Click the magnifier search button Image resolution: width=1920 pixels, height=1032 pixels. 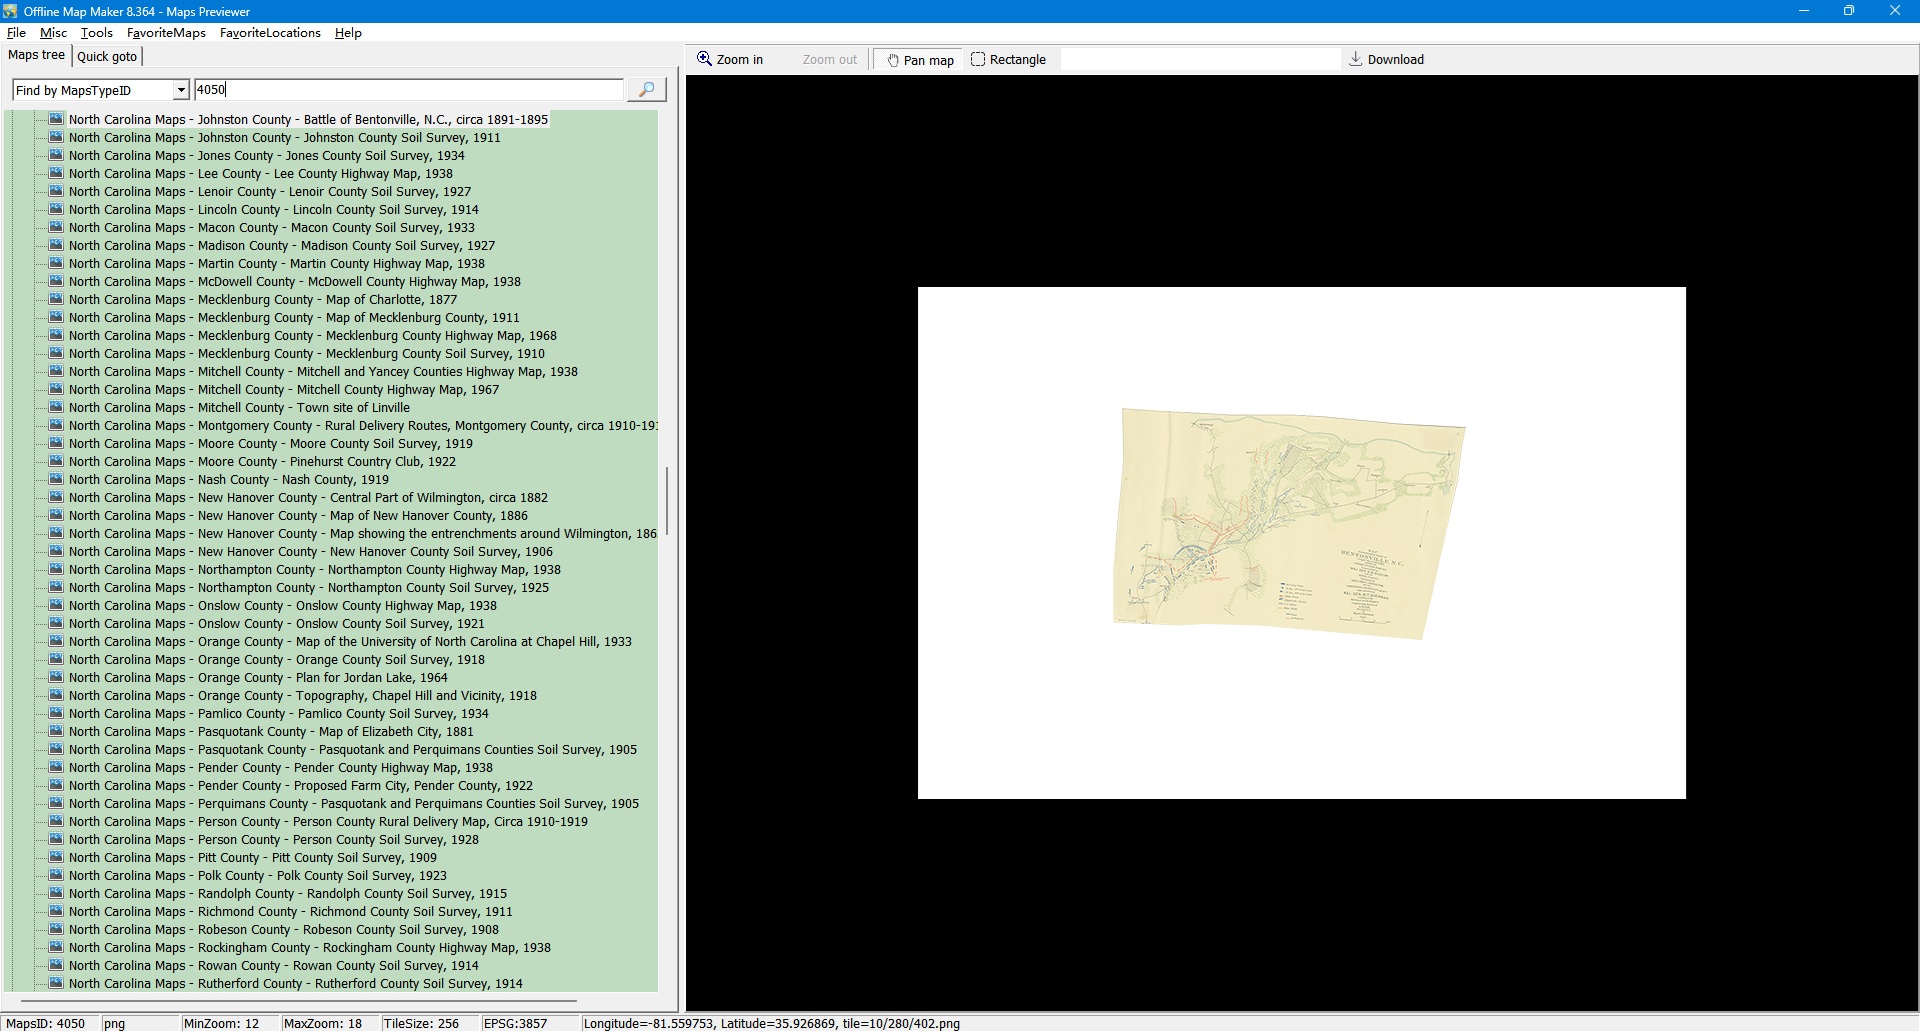[646, 90]
